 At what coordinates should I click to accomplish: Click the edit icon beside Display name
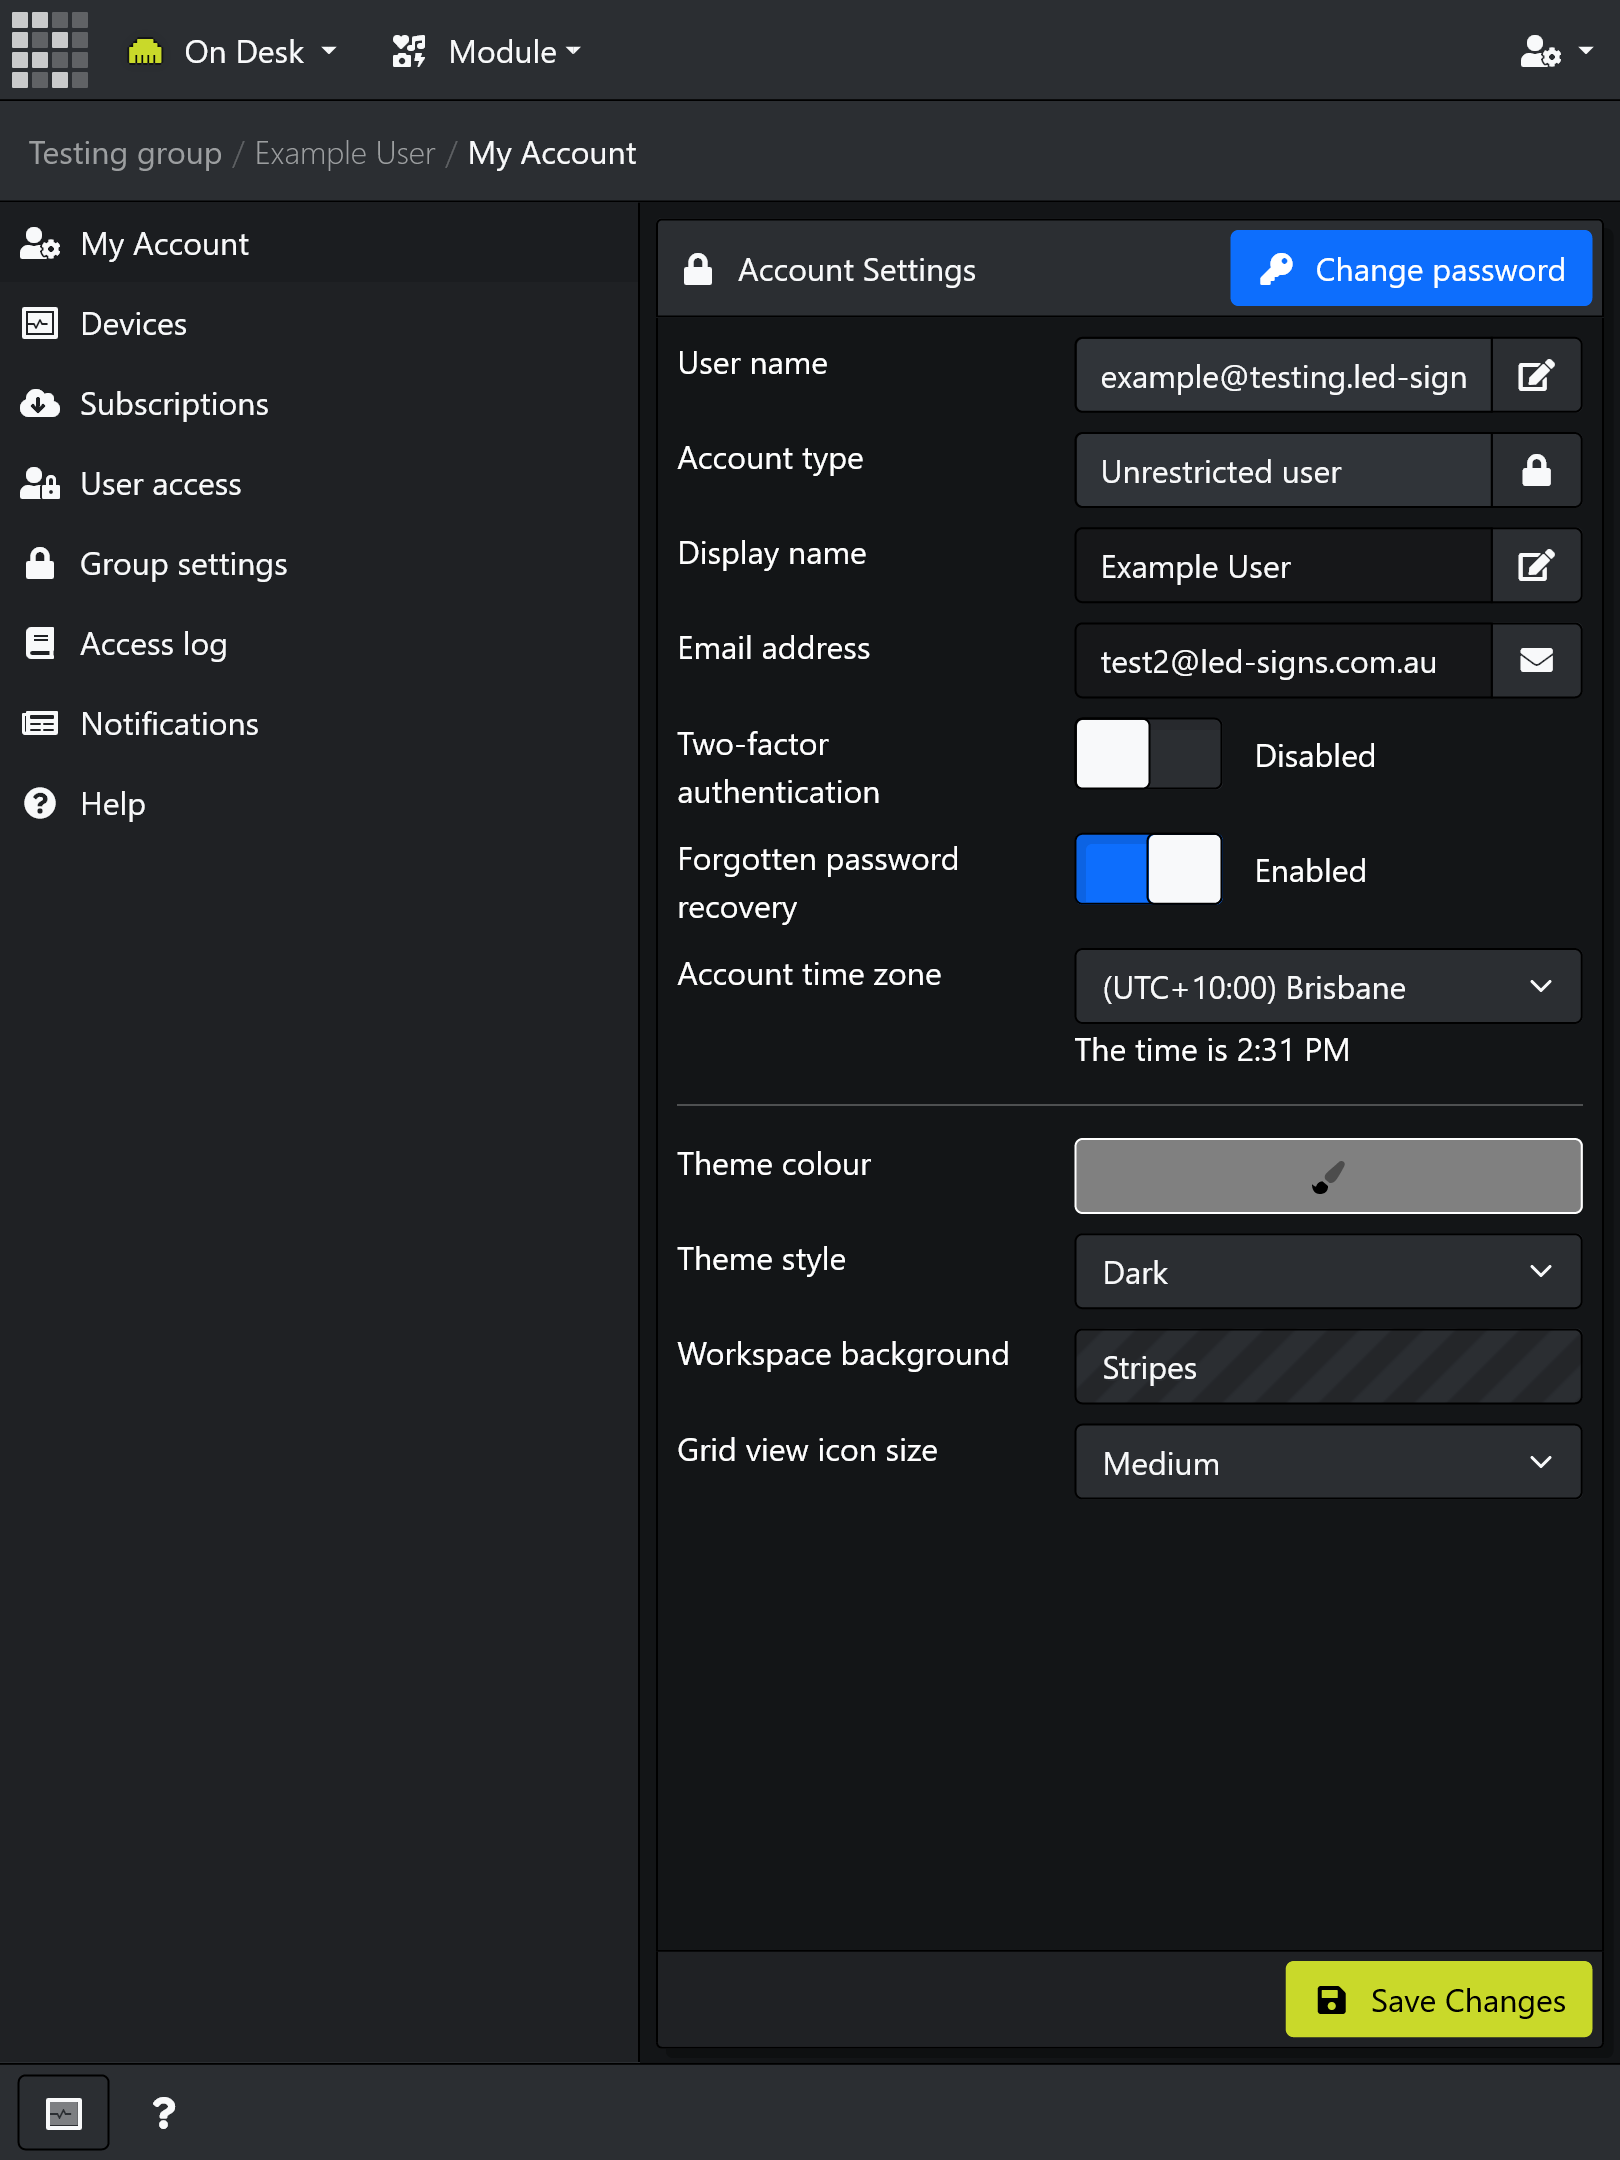pyautogui.click(x=1536, y=566)
